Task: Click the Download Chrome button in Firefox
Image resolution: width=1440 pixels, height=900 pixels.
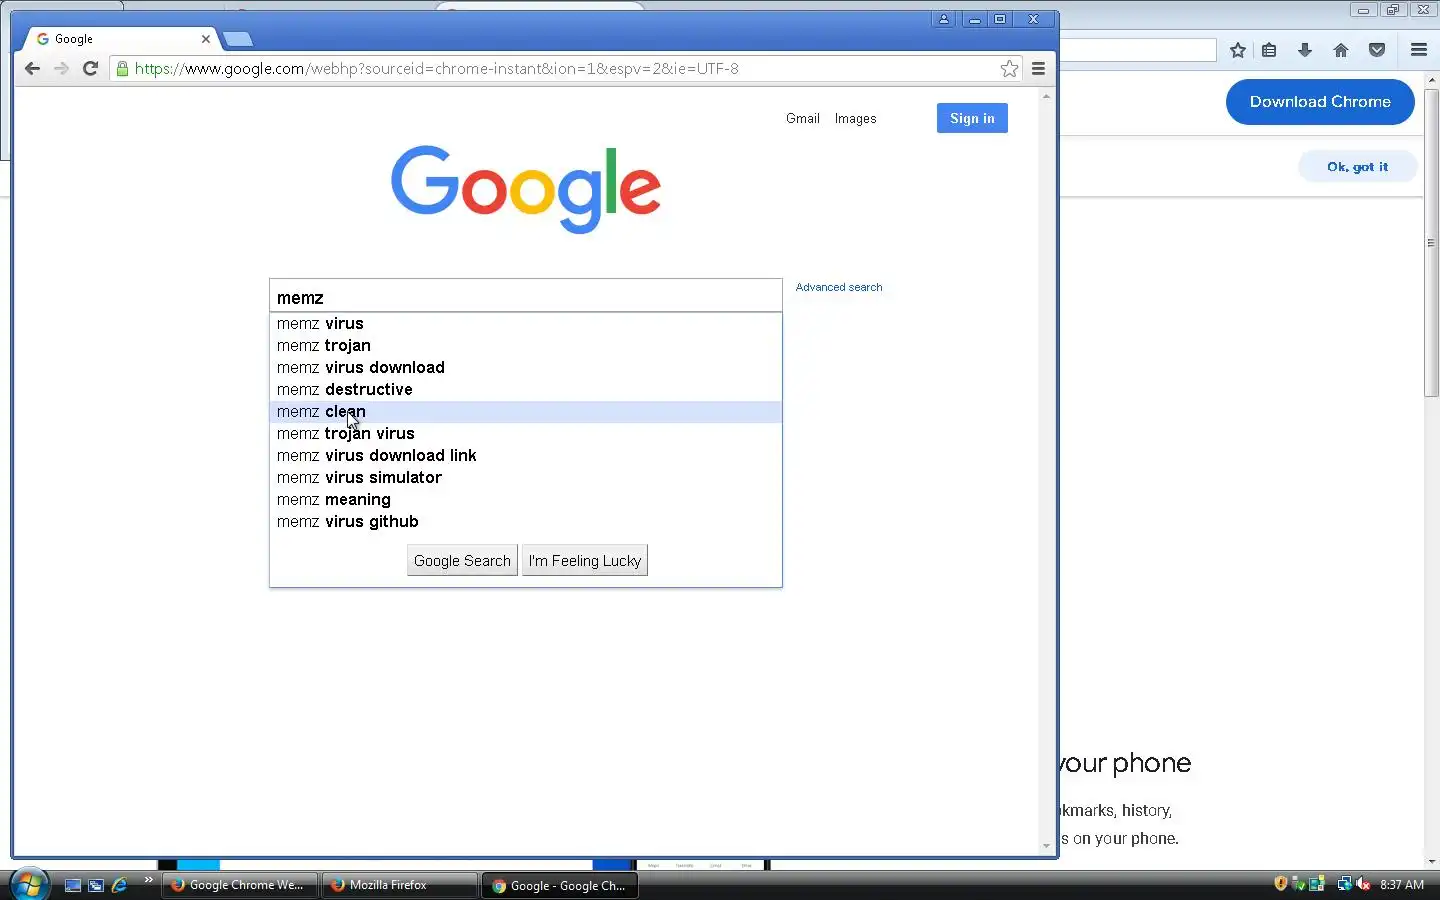Action: pyautogui.click(x=1320, y=102)
